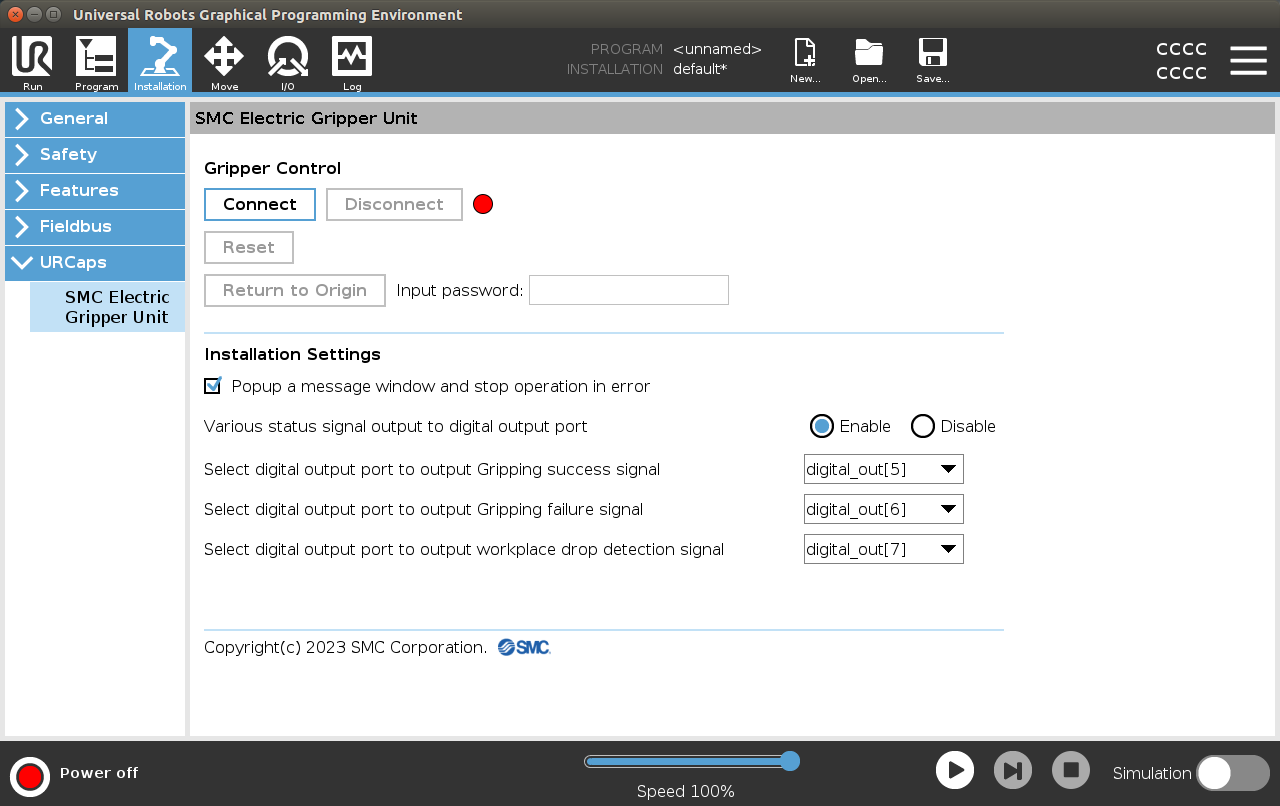The image size is (1280, 806).
Task: Open the Run tab icon
Action: point(32,60)
